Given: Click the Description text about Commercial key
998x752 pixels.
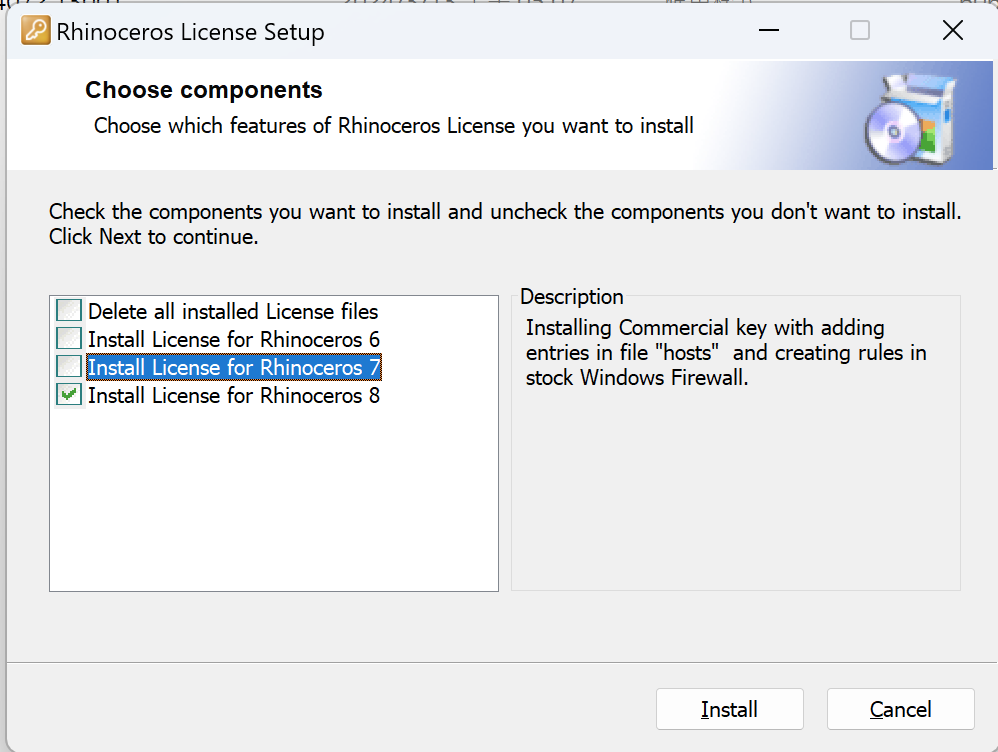Looking at the screenshot, I should click(x=725, y=353).
